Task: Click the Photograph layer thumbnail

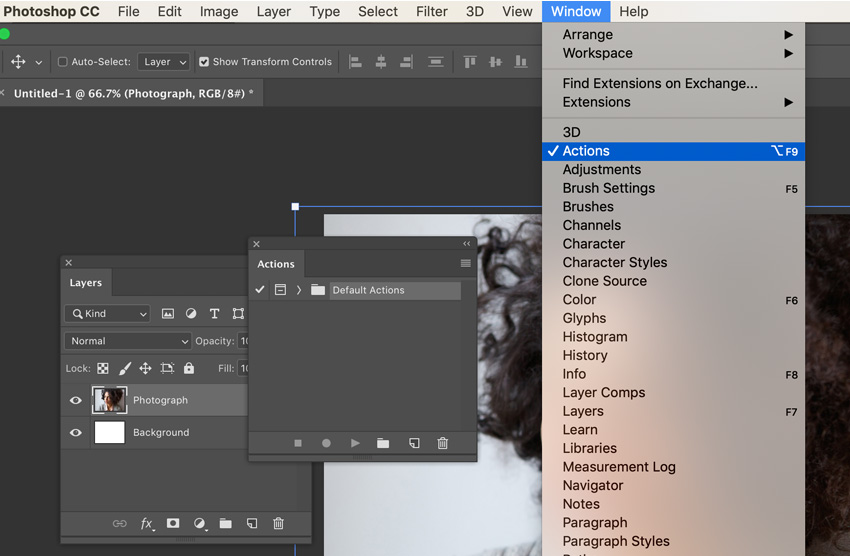Action: 110,400
